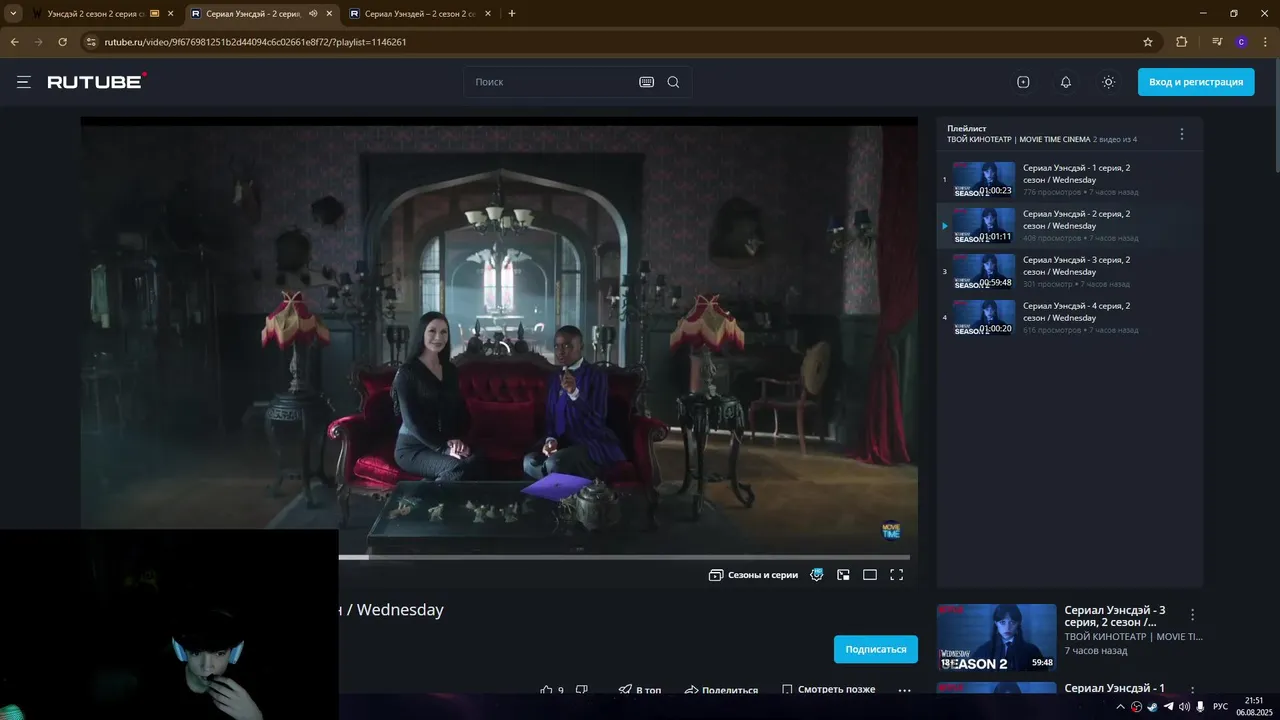Viewport: 1280px width, 720px height.
Task: Open browser extensions puzzle icon
Action: (x=1182, y=42)
